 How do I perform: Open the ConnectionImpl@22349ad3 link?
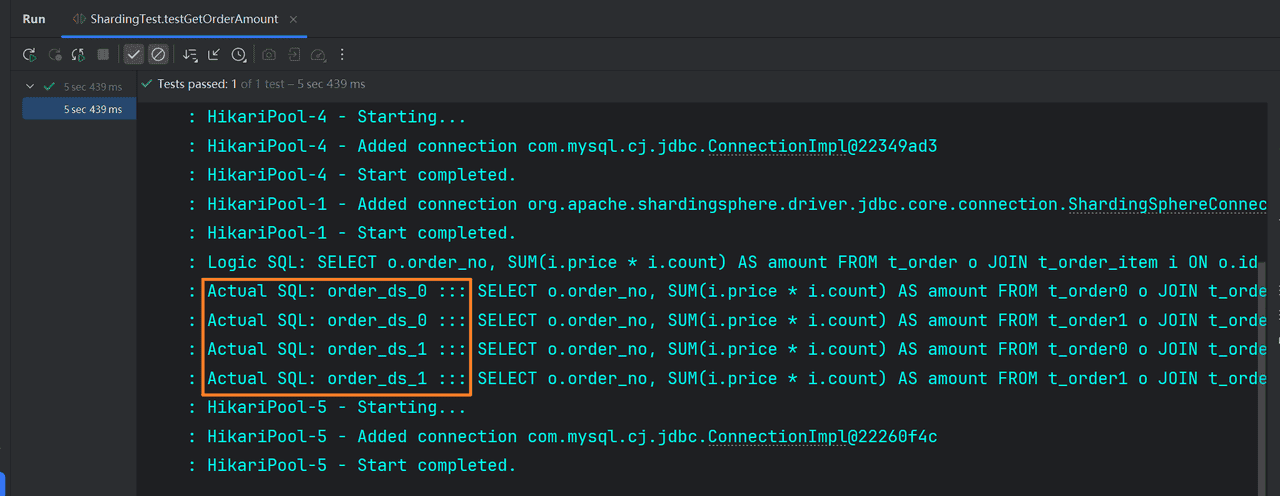tap(822, 146)
